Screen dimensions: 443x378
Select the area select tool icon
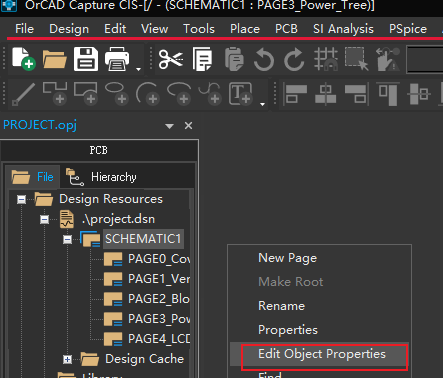click(x=357, y=59)
